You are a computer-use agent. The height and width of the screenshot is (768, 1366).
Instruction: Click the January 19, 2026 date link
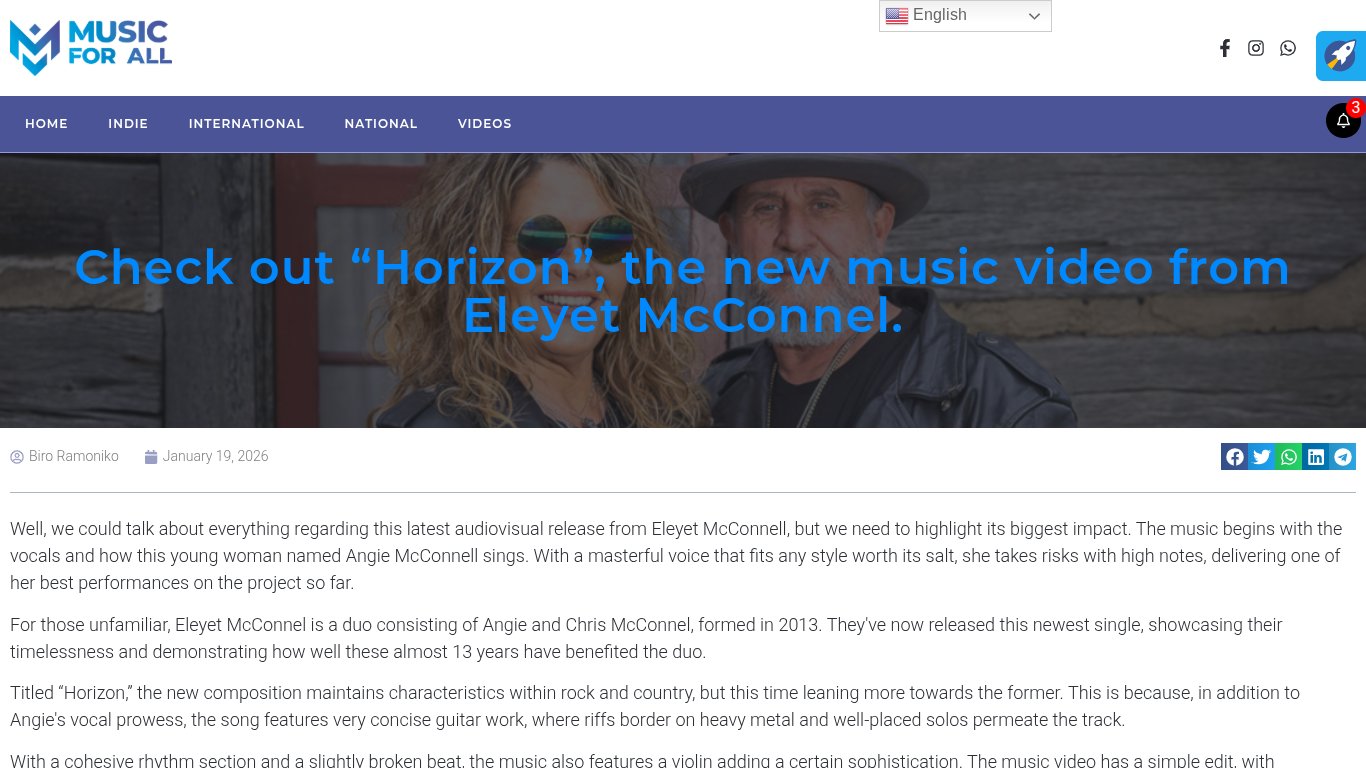215,457
